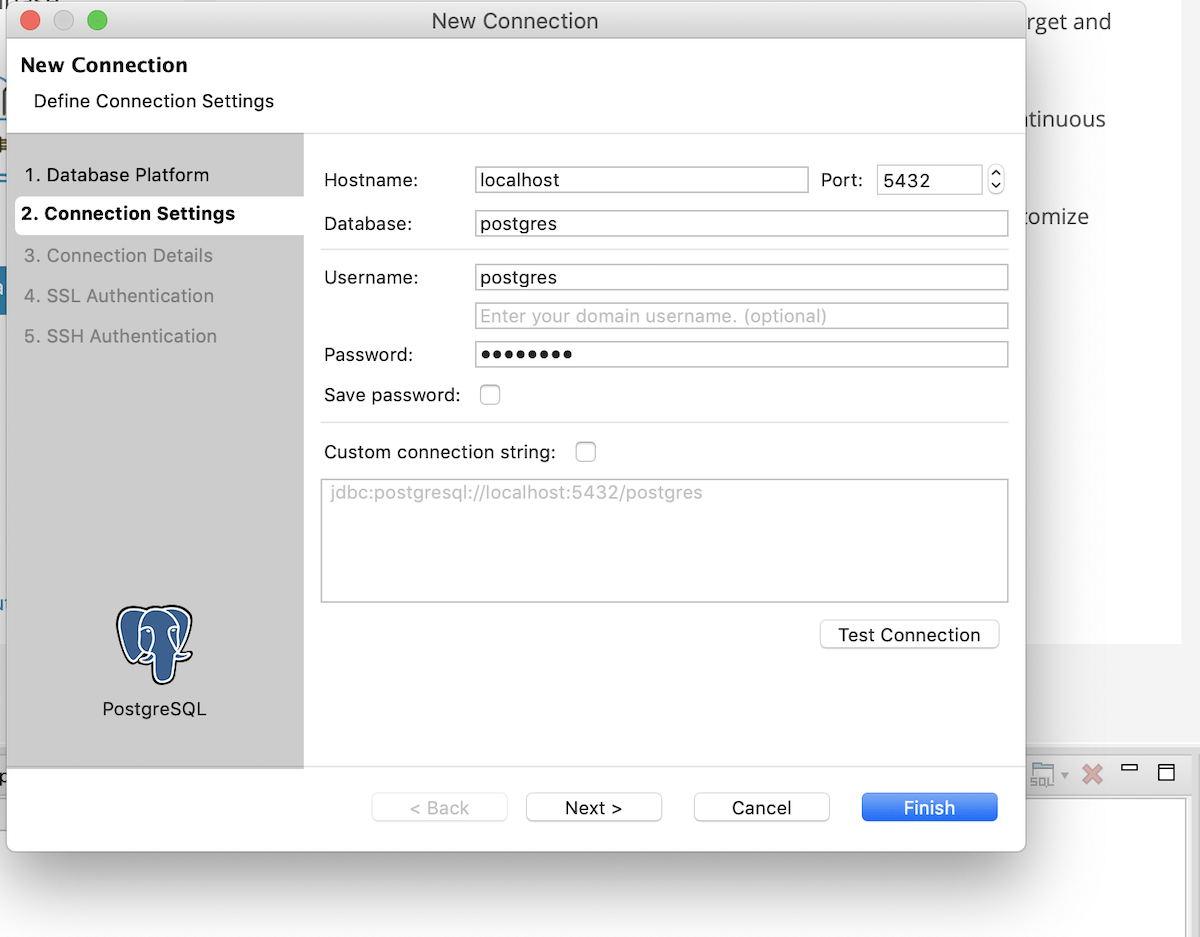
Task: Click inside the Hostname field
Action: [640, 179]
